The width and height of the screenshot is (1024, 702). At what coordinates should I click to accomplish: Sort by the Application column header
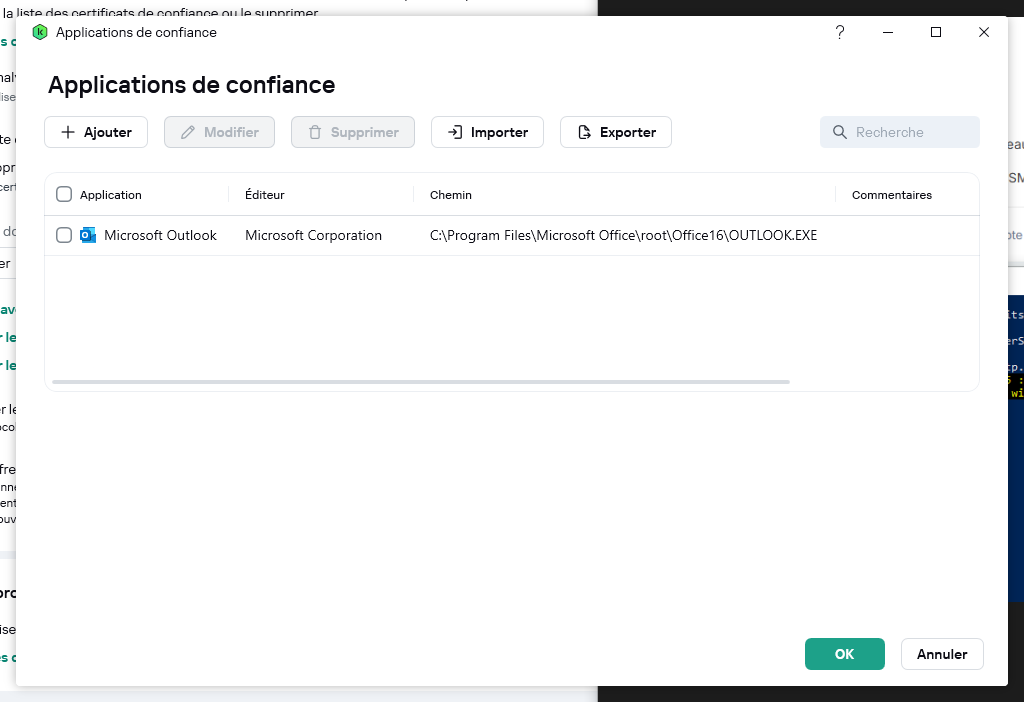pyautogui.click(x=110, y=195)
